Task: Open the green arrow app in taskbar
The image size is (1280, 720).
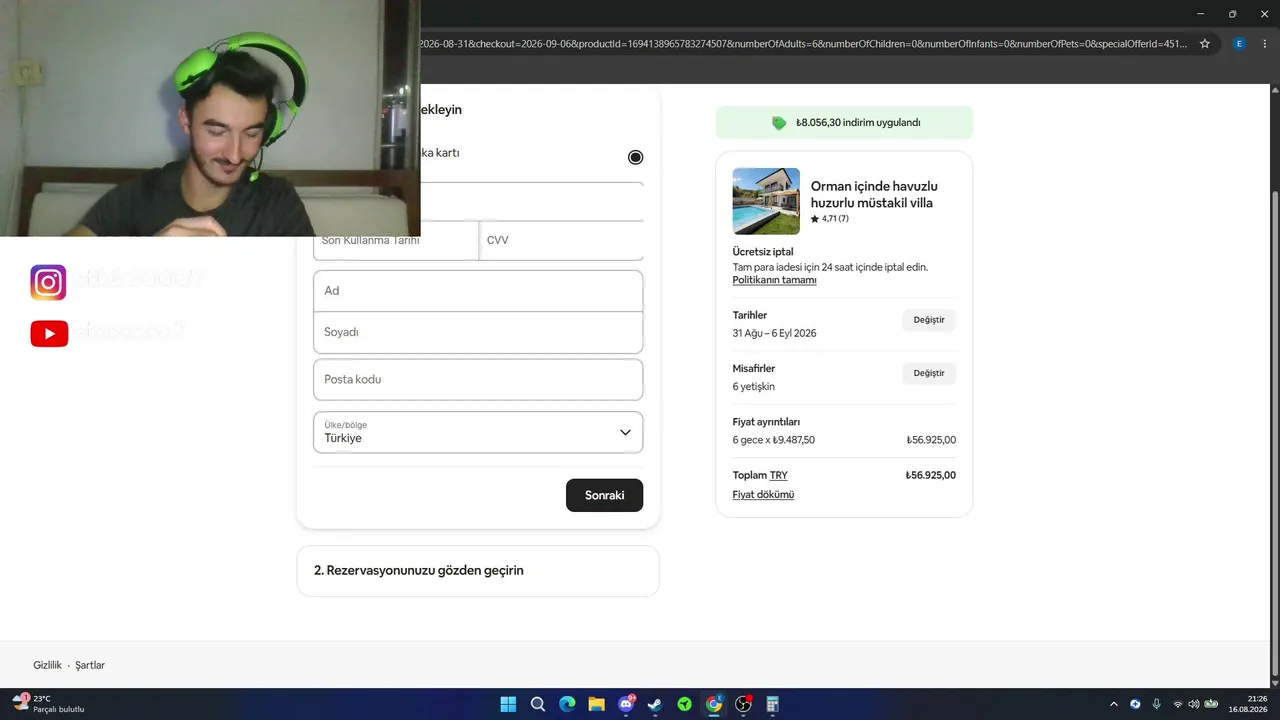Action: [x=684, y=704]
